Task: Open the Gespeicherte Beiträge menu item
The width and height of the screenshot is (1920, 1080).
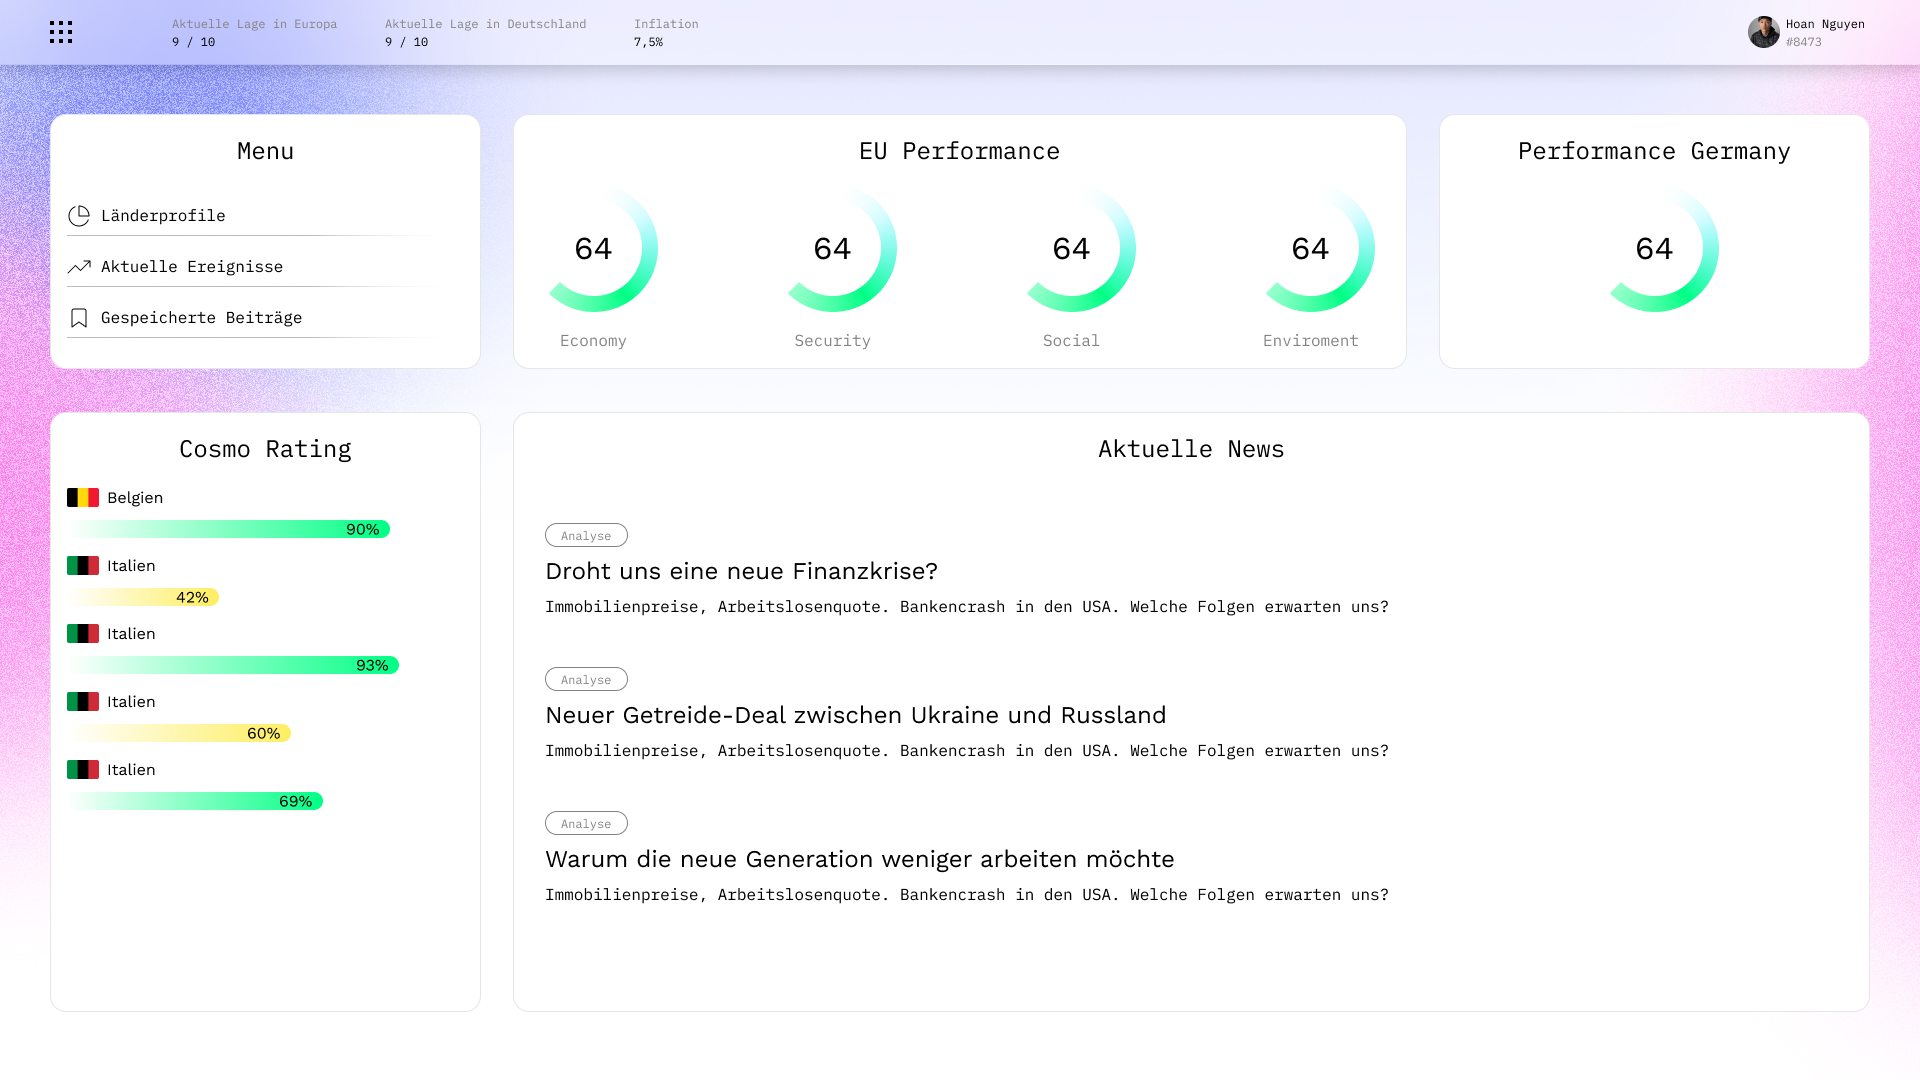Action: click(x=201, y=318)
